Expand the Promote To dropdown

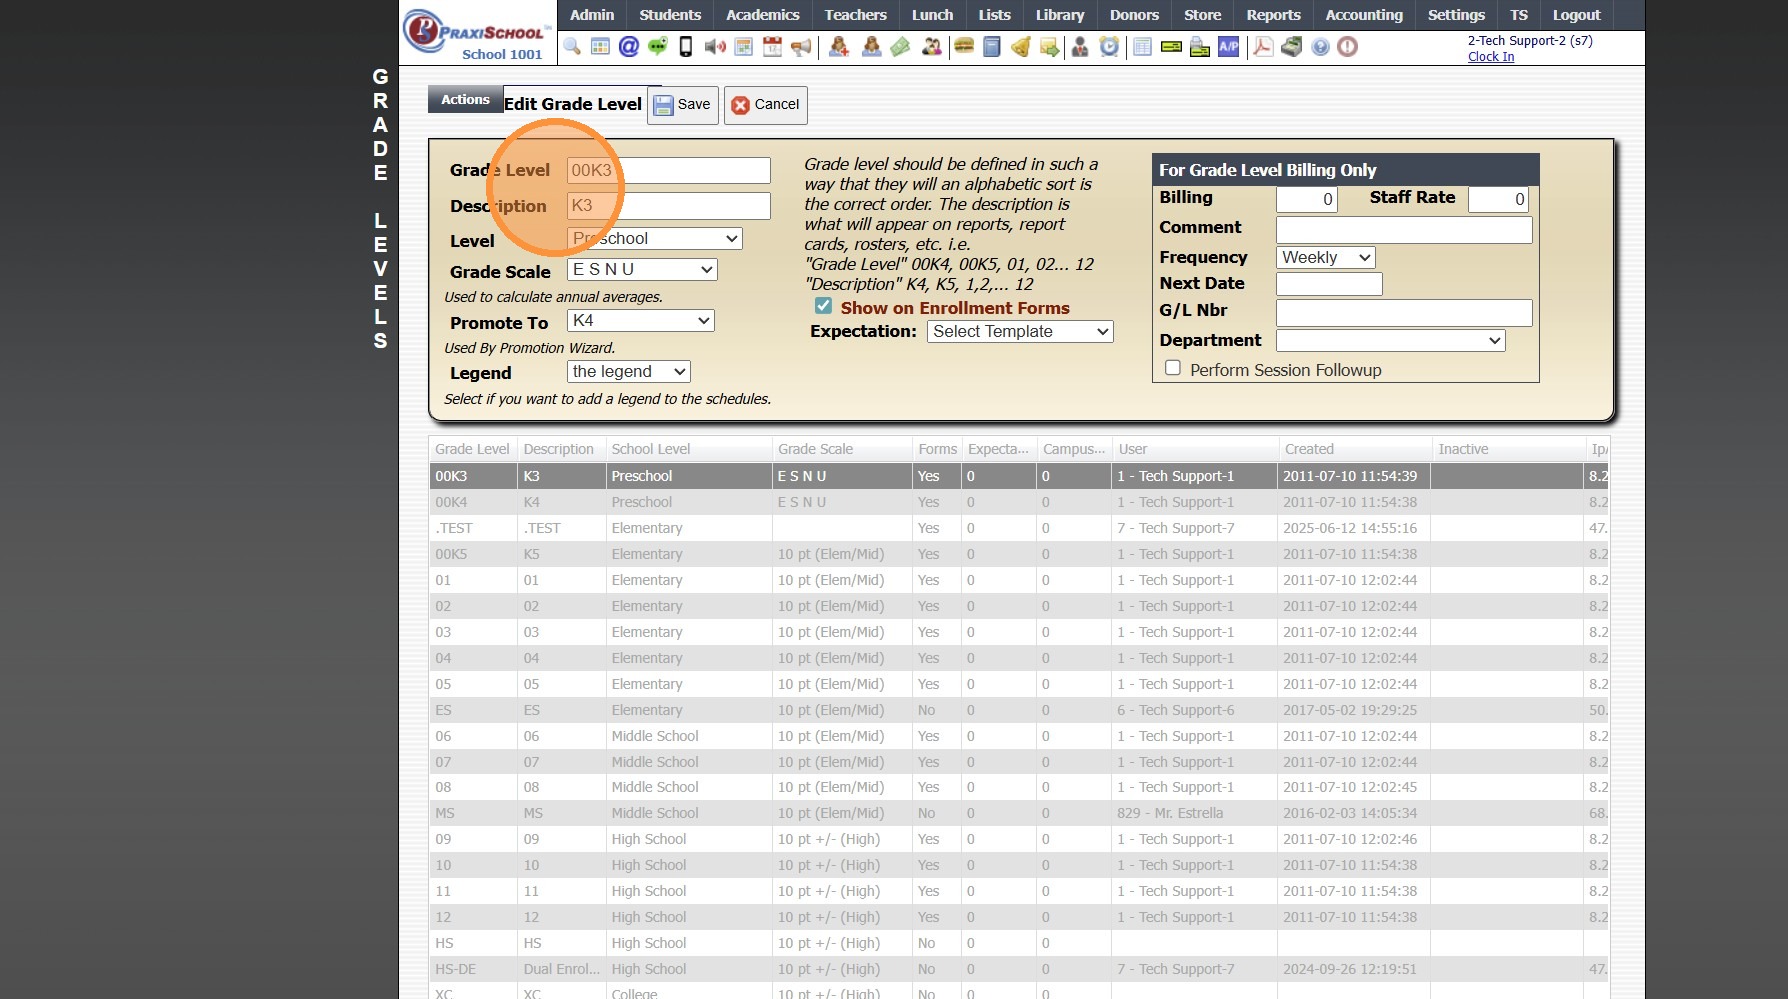coord(641,321)
